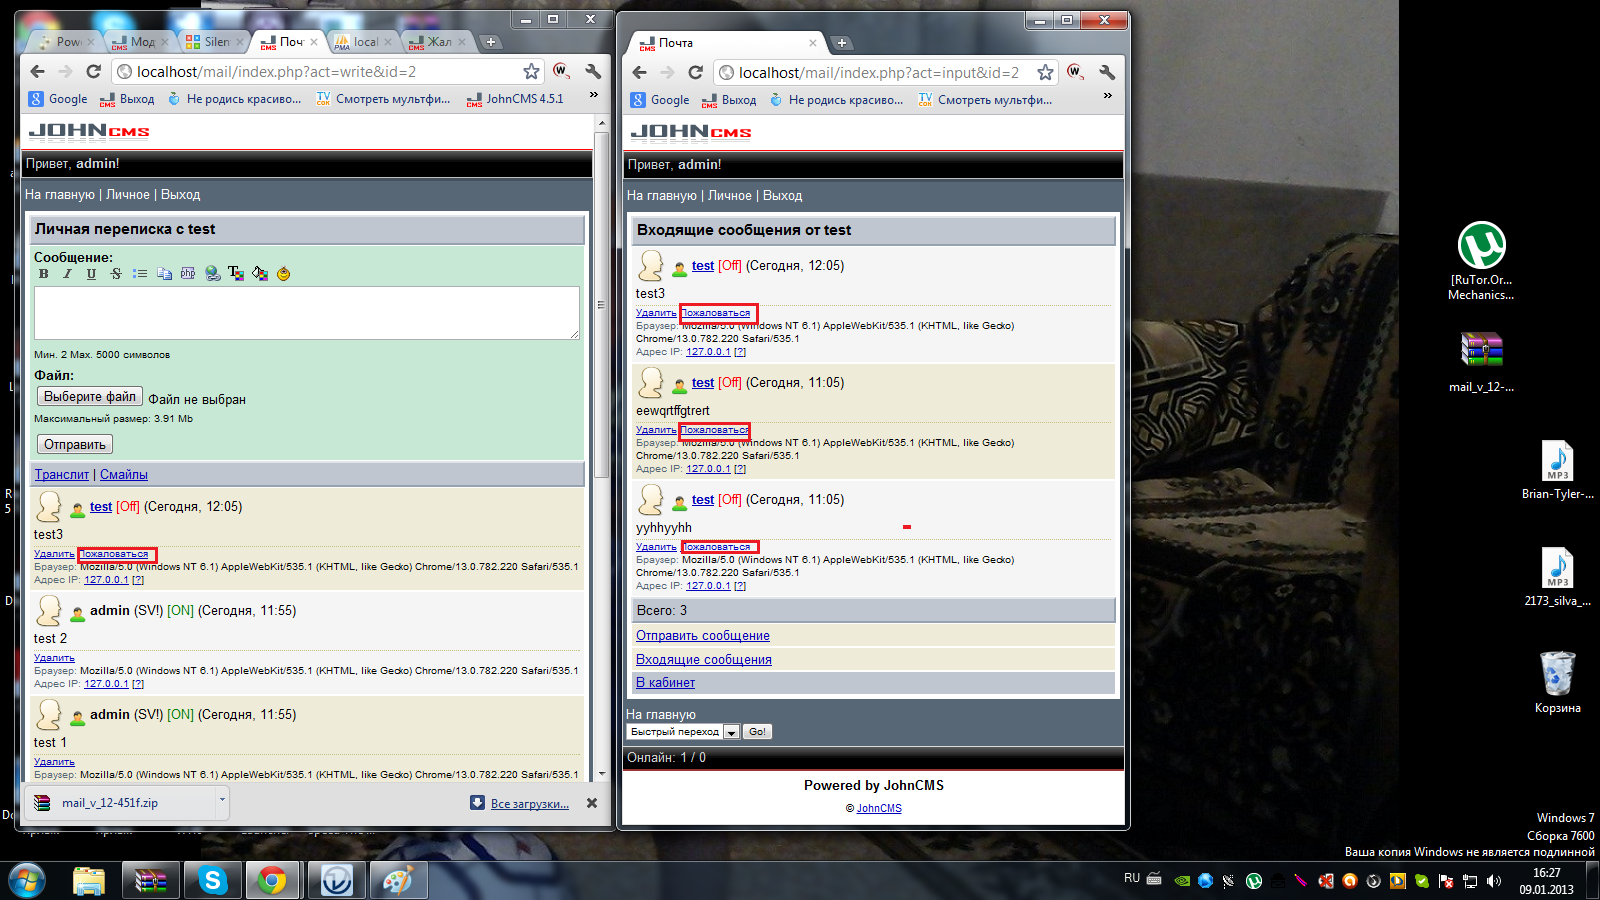
Task: Bookmark the page with left window star
Action: (x=531, y=71)
